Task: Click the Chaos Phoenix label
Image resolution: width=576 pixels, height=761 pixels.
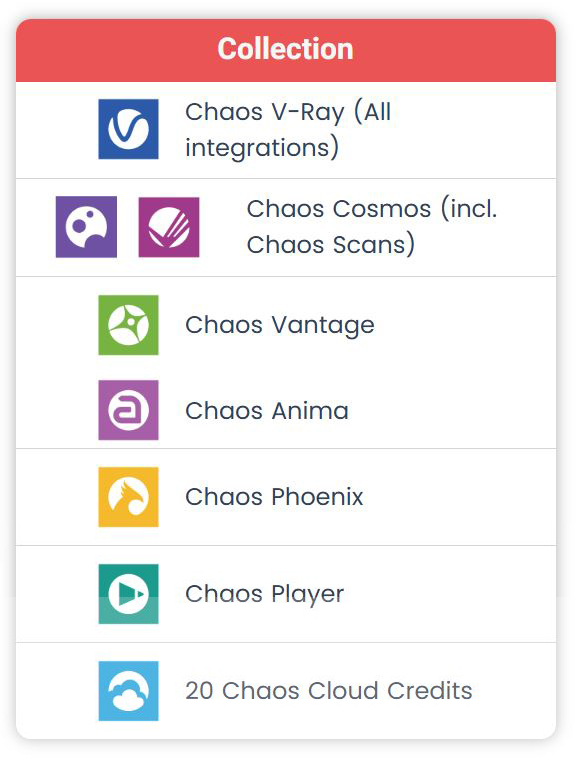Action: [274, 497]
